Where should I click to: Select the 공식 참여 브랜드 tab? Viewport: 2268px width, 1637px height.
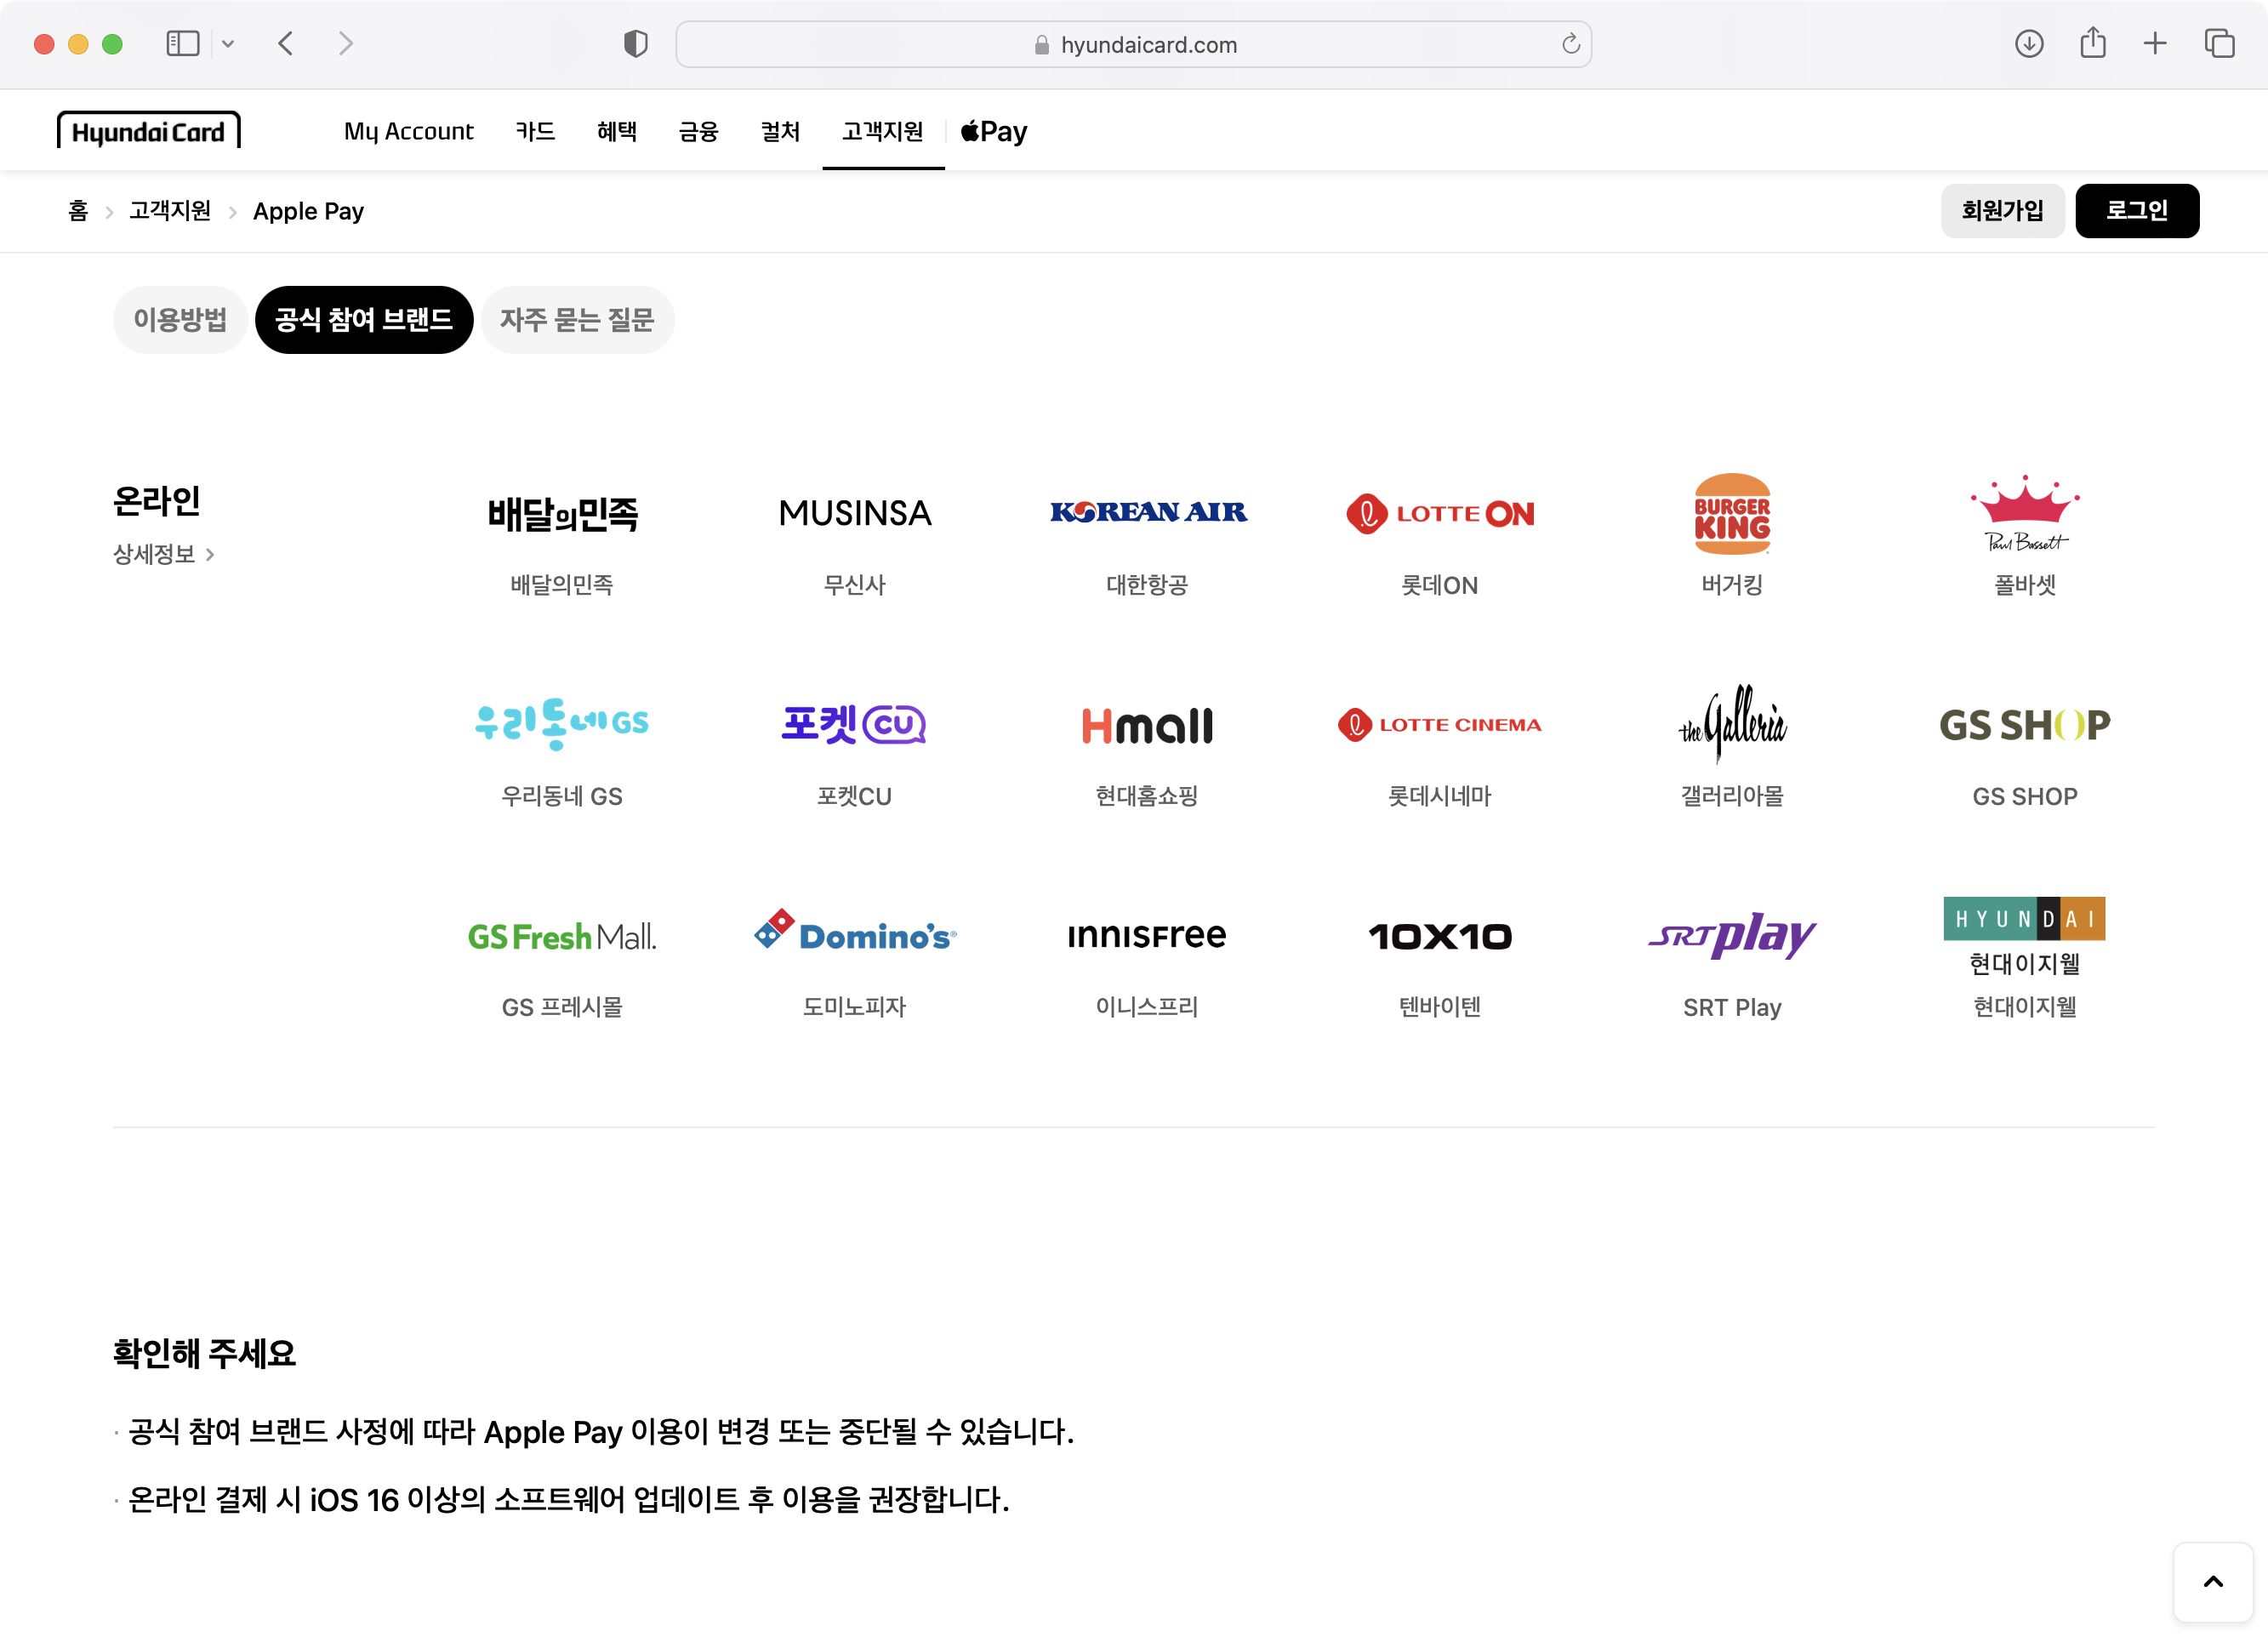tap(364, 320)
